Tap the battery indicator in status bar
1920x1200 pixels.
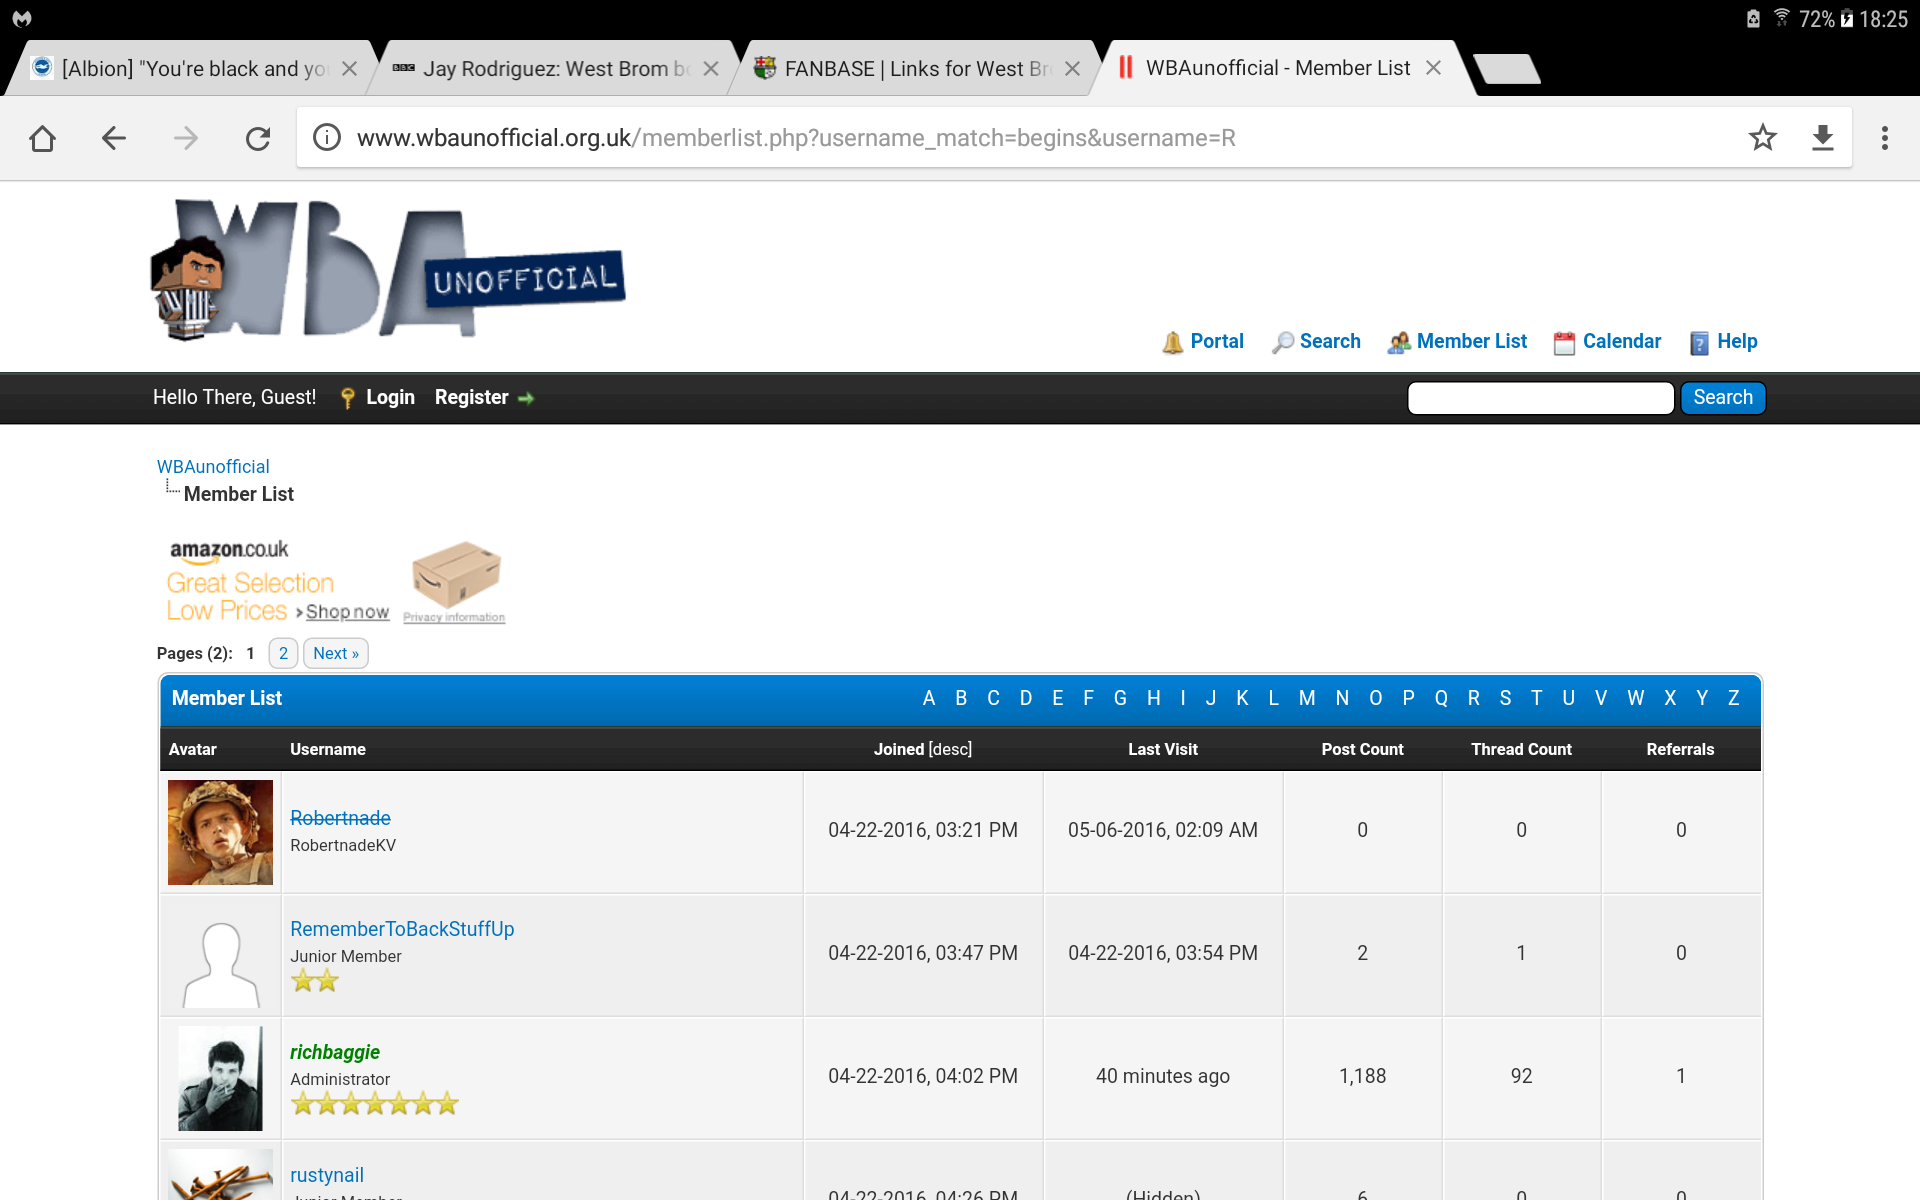tap(1846, 19)
